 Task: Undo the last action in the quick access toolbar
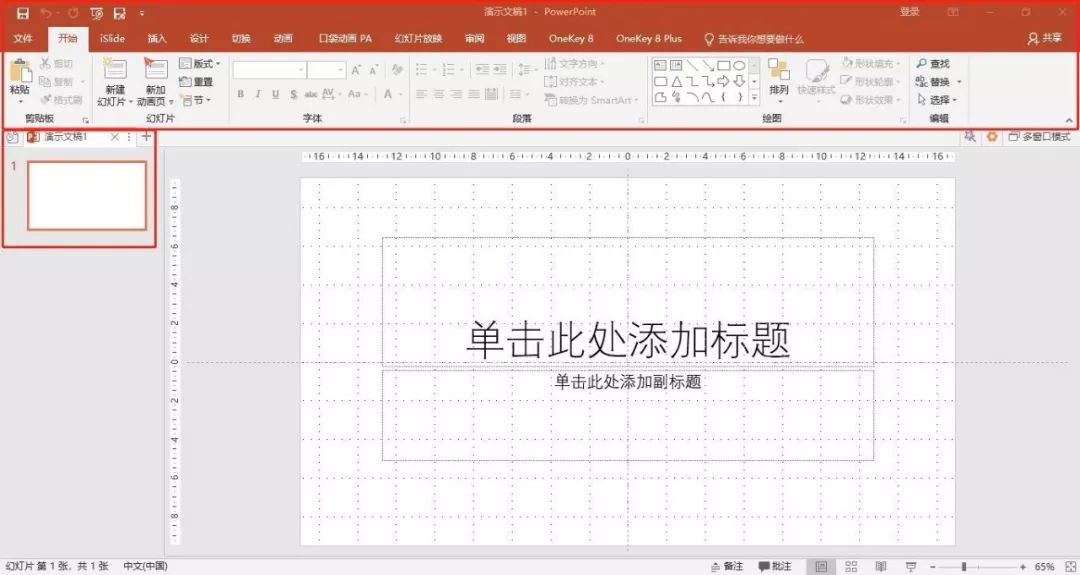(46, 13)
